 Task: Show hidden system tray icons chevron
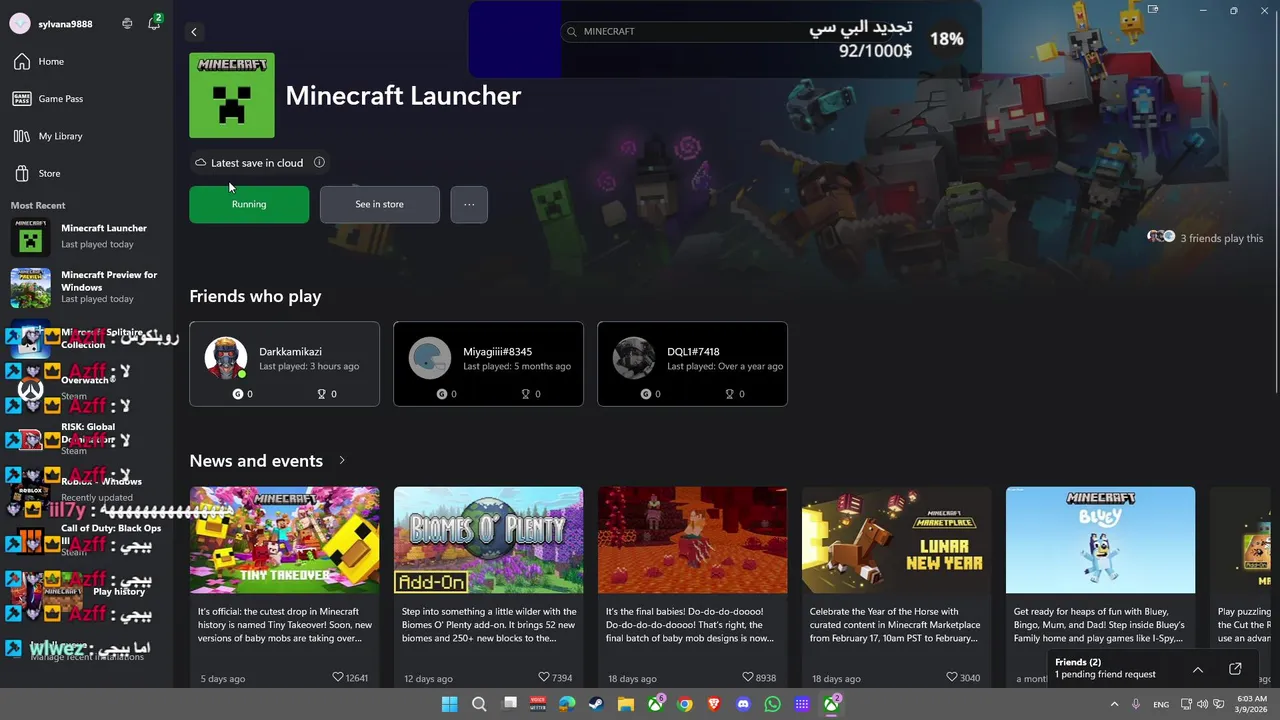click(1114, 704)
